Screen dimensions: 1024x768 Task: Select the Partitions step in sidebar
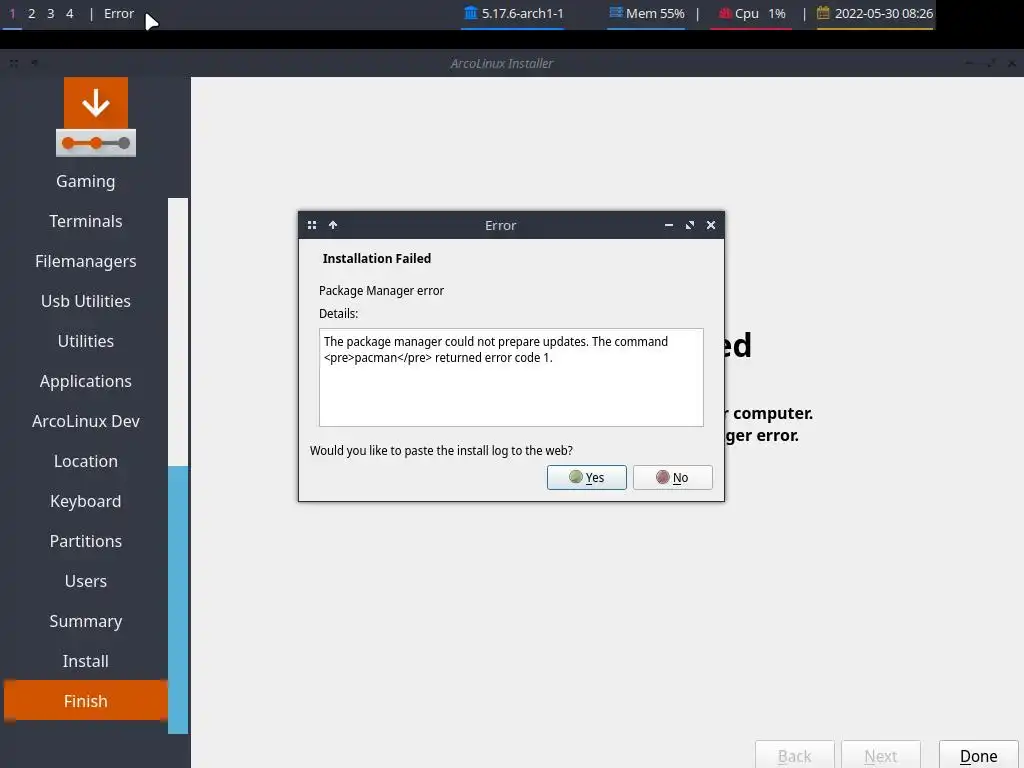86,541
